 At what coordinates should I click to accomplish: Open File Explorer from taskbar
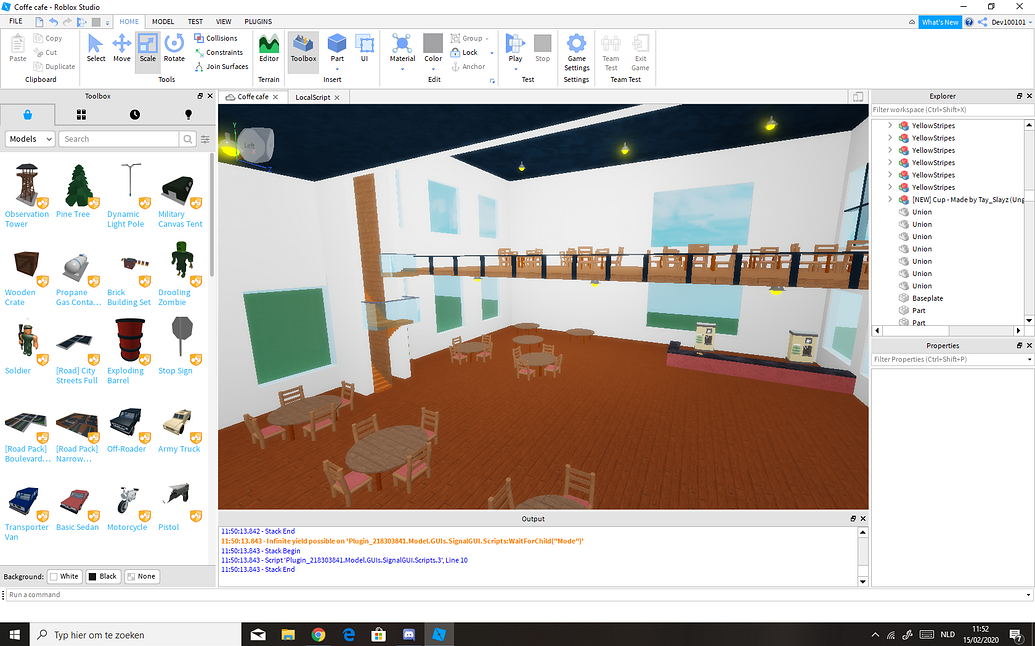click(288, 635)
